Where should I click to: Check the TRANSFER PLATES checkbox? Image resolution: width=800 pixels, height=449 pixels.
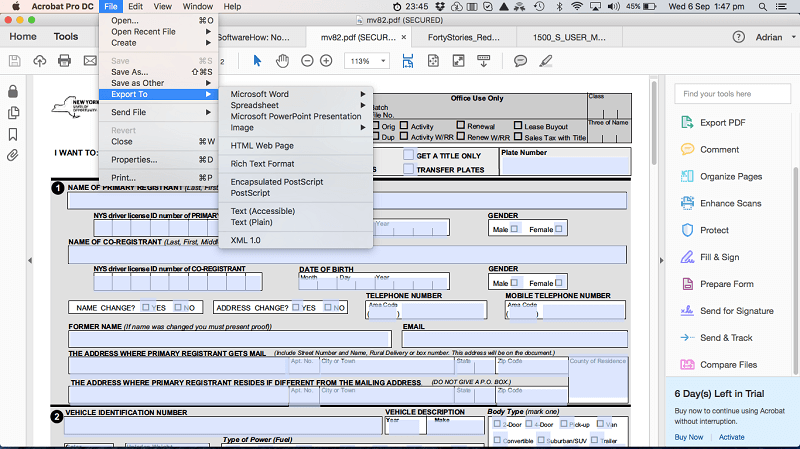pos(409,169)
